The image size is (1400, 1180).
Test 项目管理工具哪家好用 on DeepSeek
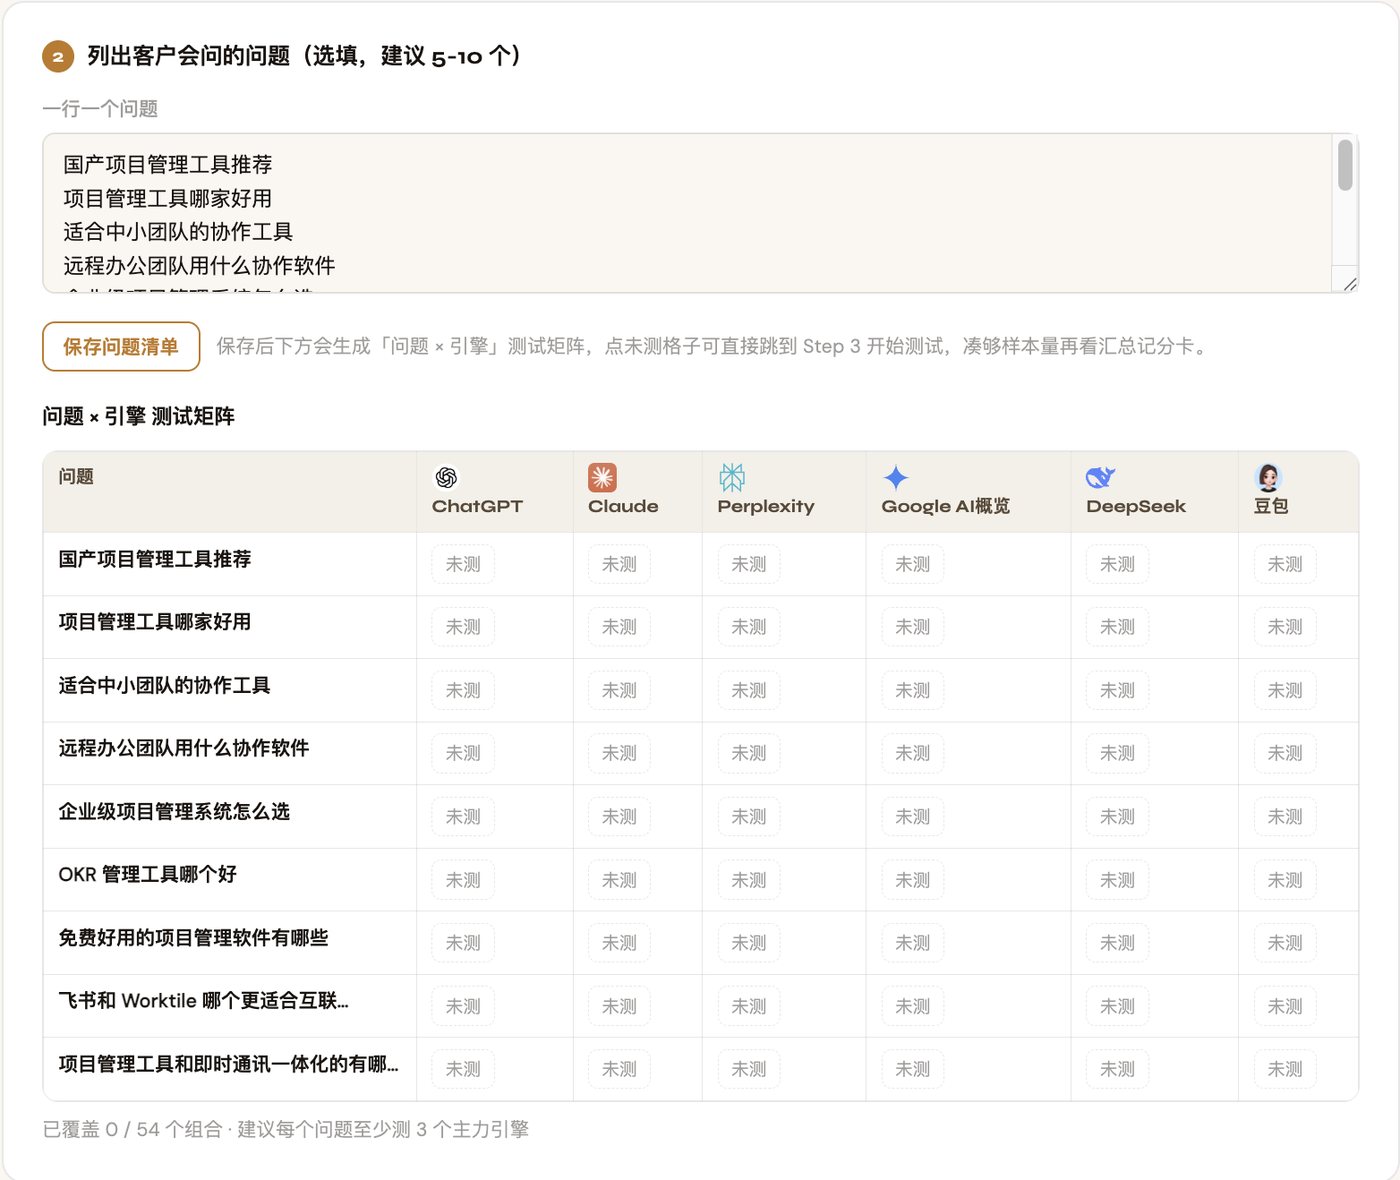(x=1117, y=627)
